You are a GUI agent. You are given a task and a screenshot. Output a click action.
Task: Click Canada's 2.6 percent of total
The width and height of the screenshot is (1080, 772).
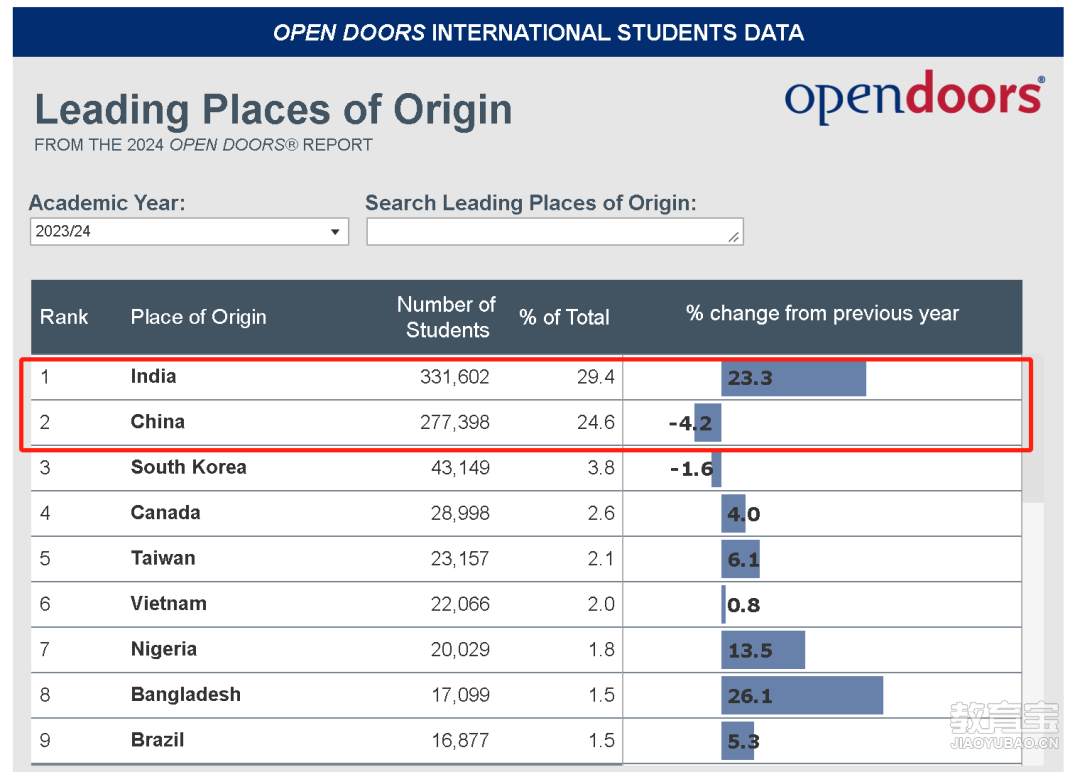coord(601,513)
